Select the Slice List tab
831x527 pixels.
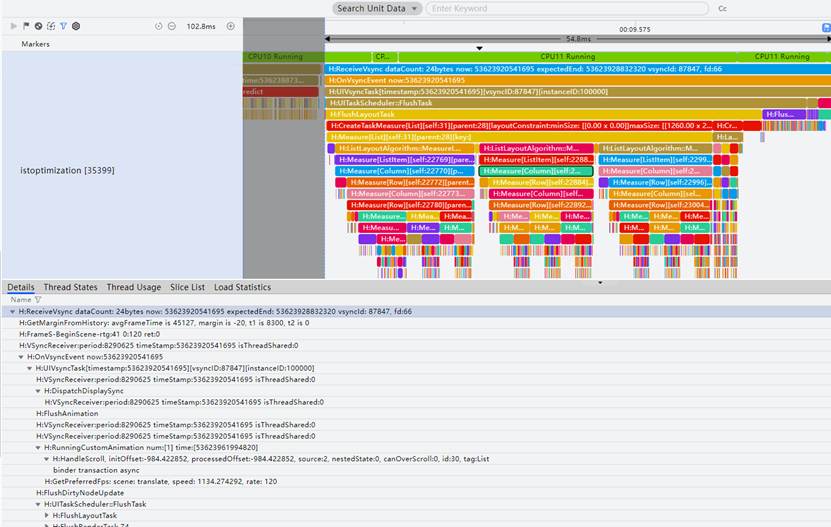click(x=187, y=287)
